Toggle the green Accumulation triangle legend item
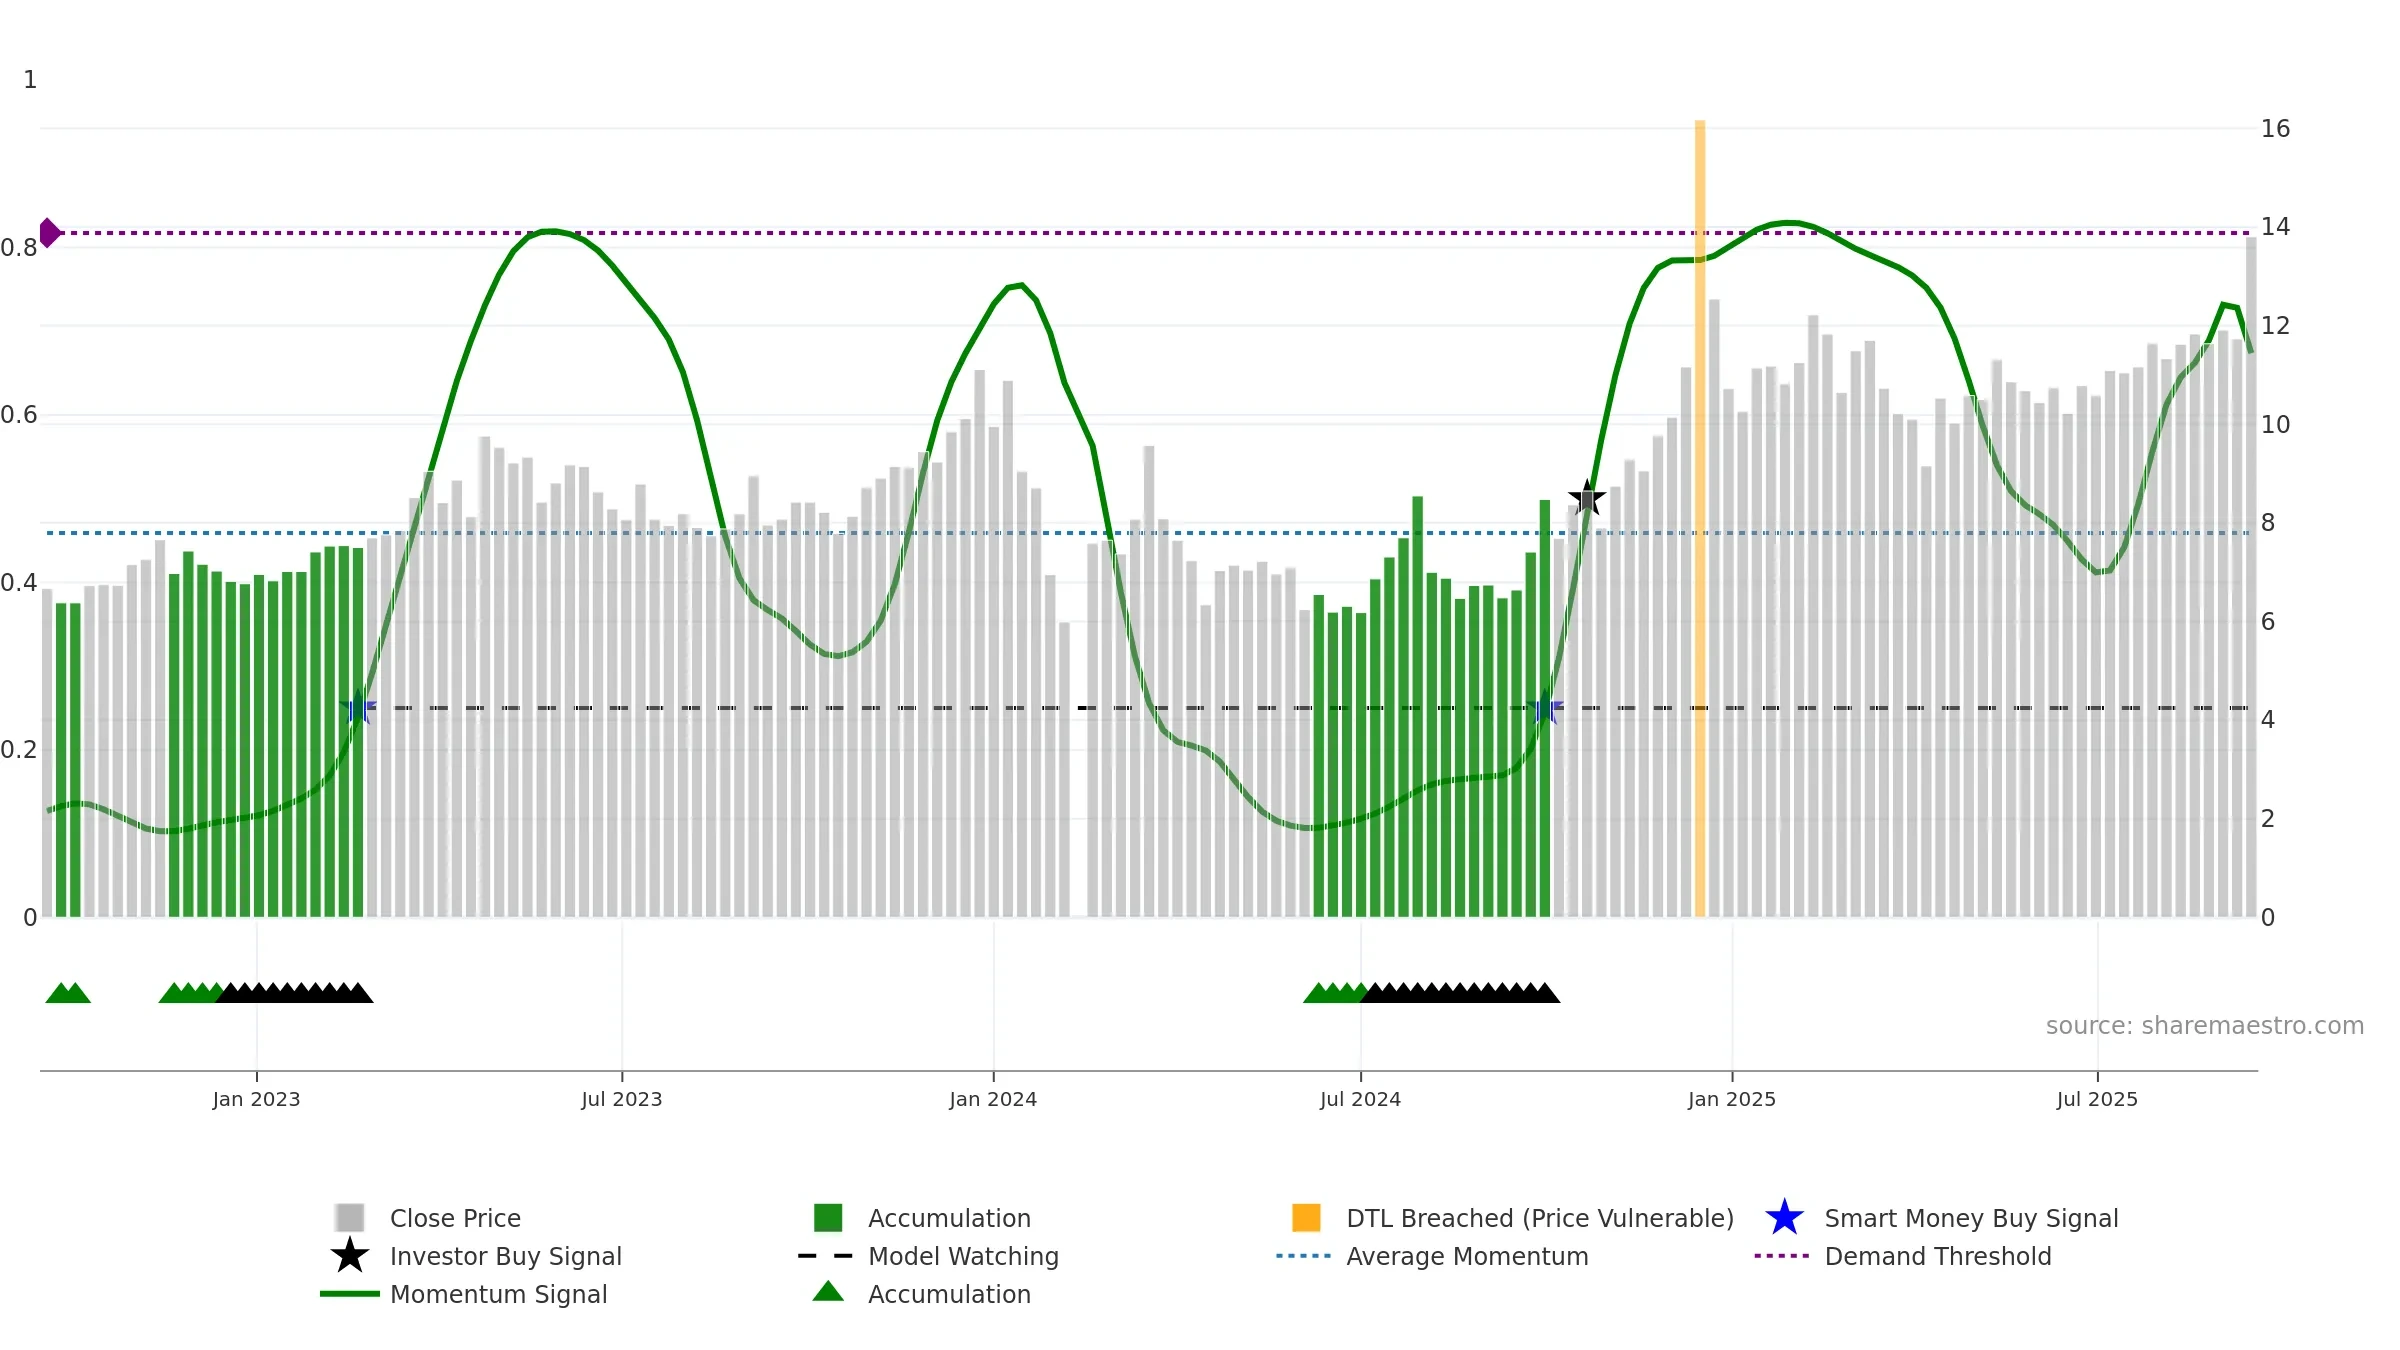The image size is (2400, 1350). coord(828,1292)
